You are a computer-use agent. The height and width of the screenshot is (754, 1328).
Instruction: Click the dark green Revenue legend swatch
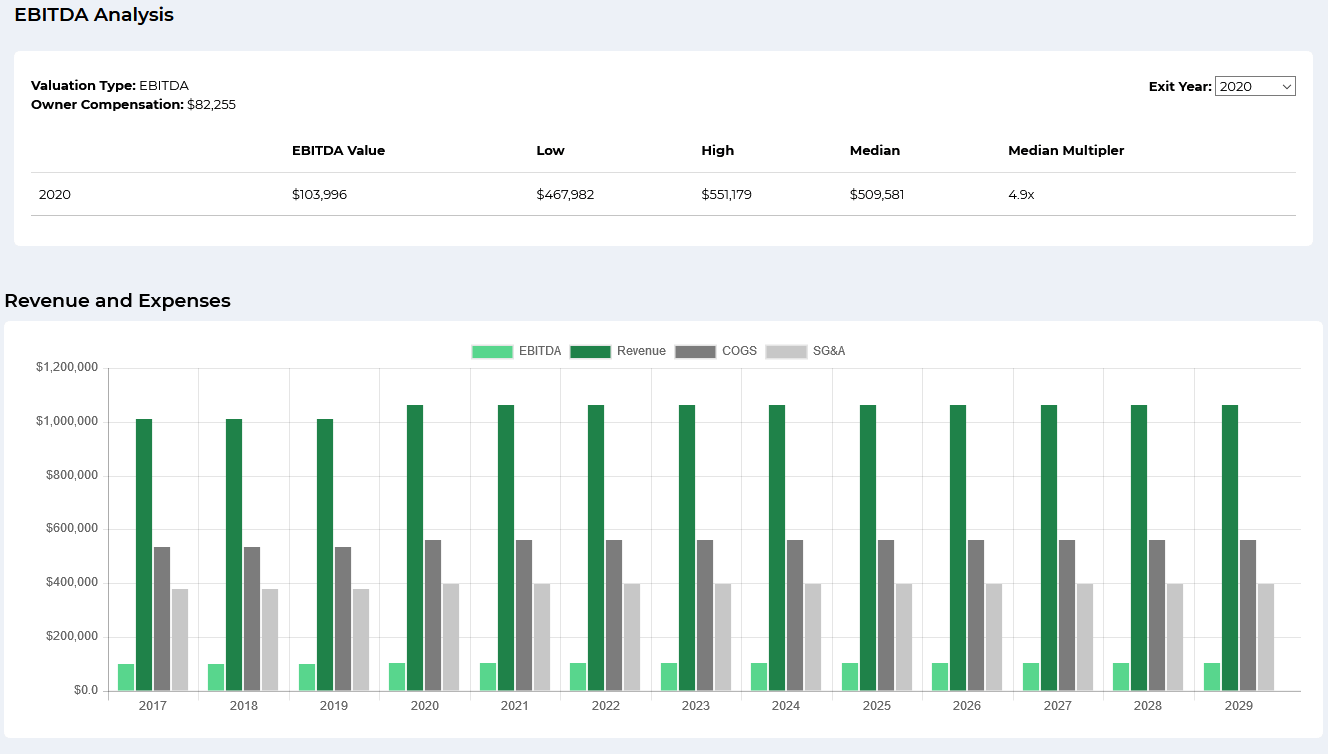point(590,352)
